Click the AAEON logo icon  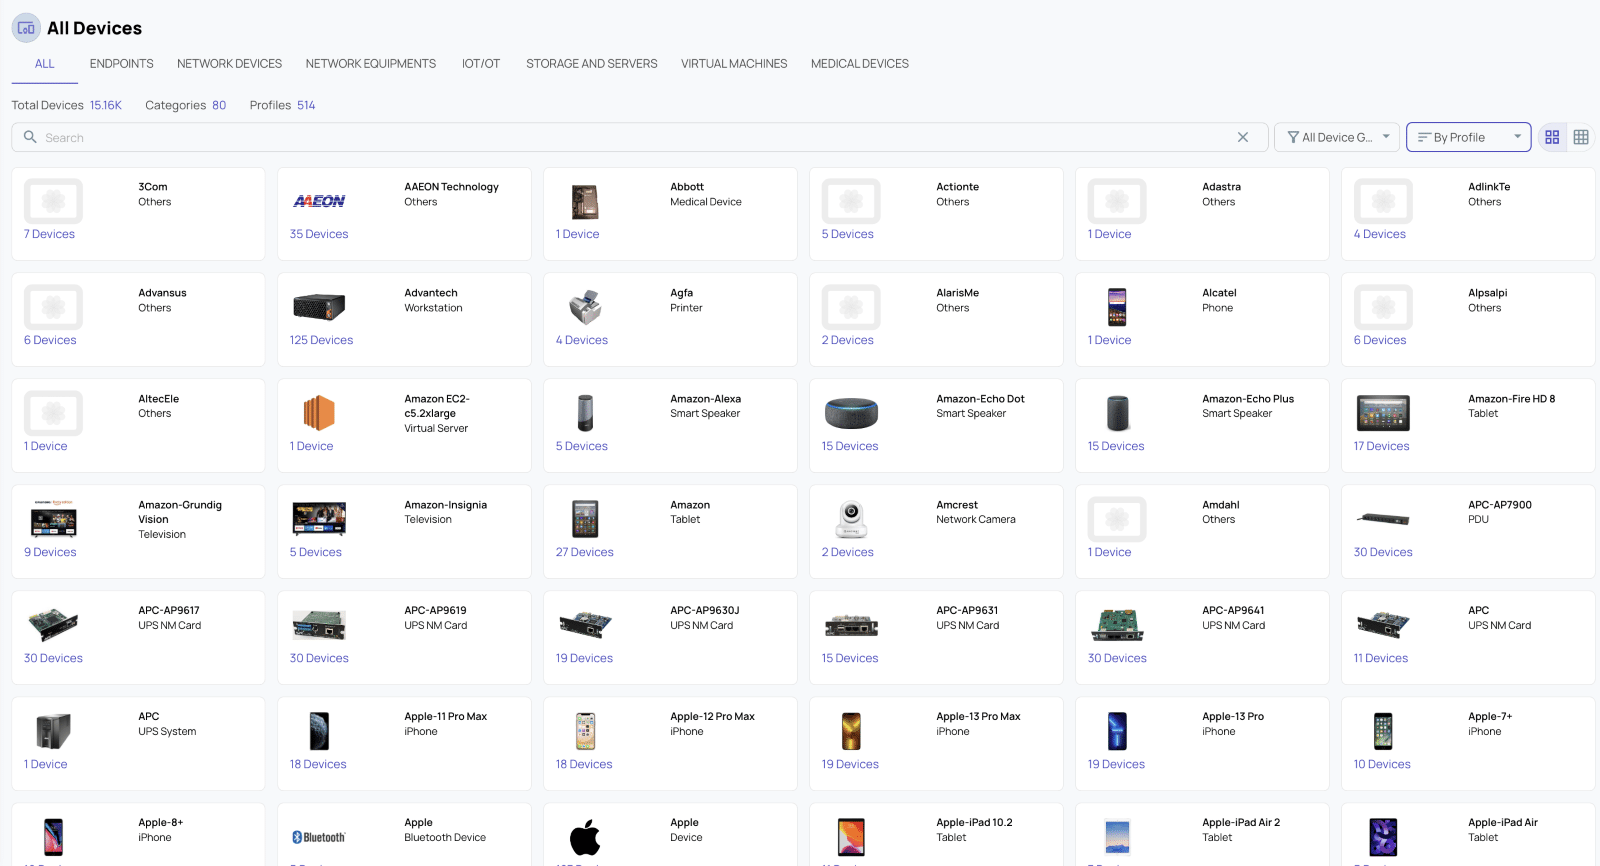coord(319,201)
